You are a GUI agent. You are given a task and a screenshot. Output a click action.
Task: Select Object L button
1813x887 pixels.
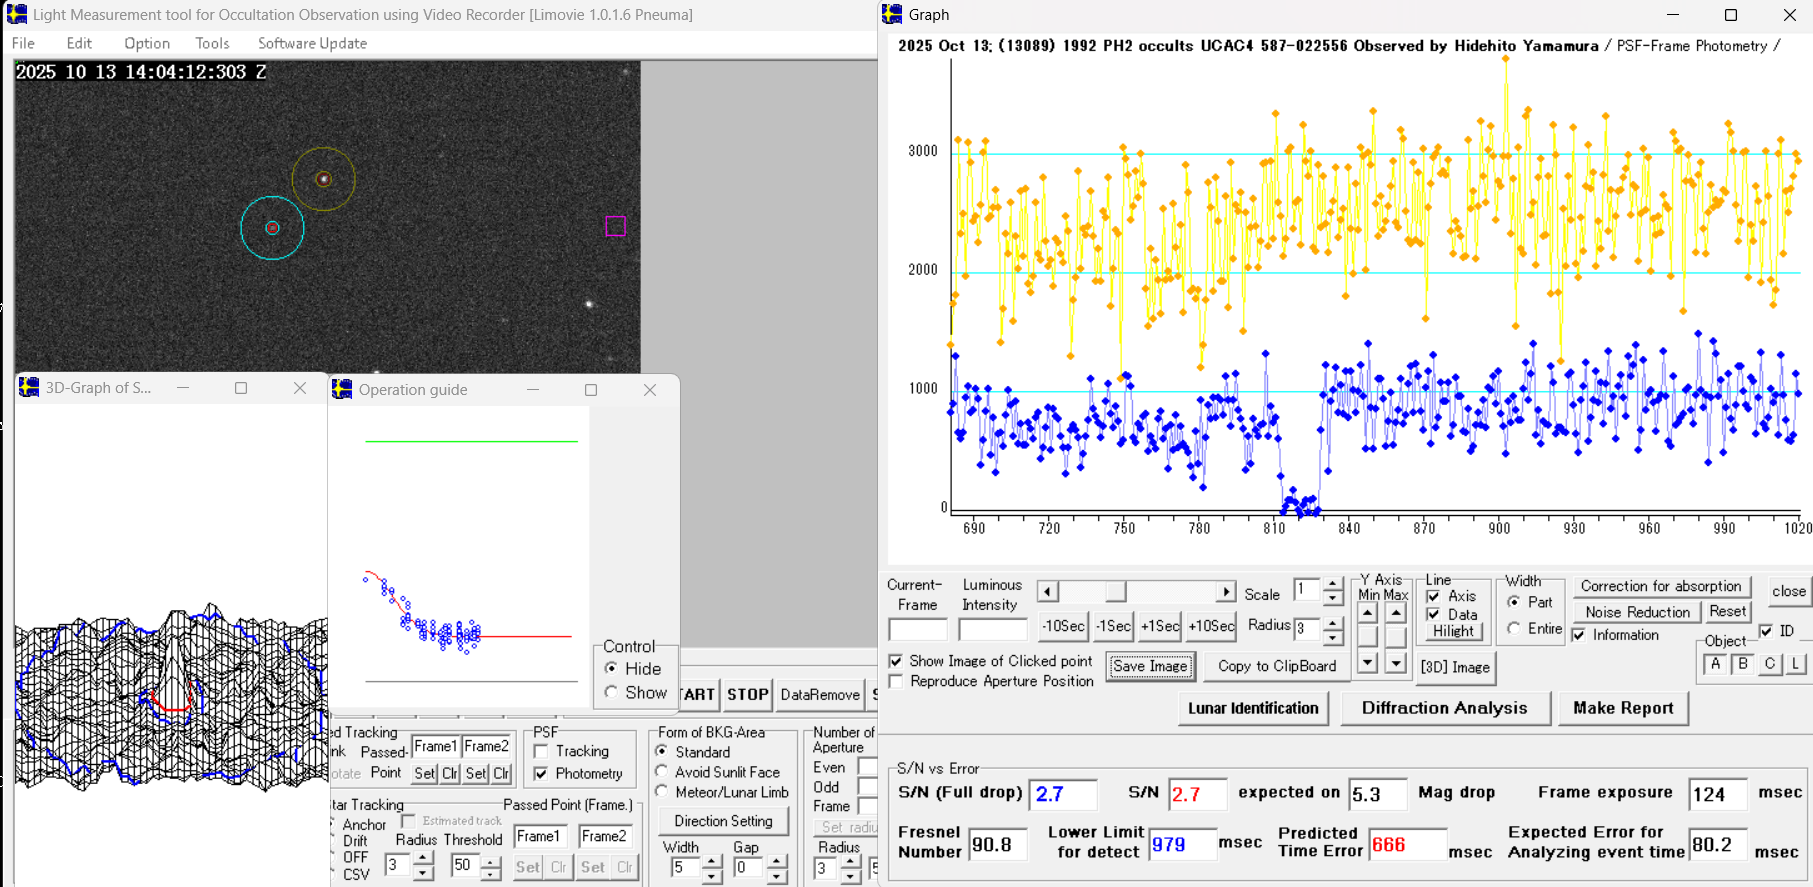[1796, 664]
